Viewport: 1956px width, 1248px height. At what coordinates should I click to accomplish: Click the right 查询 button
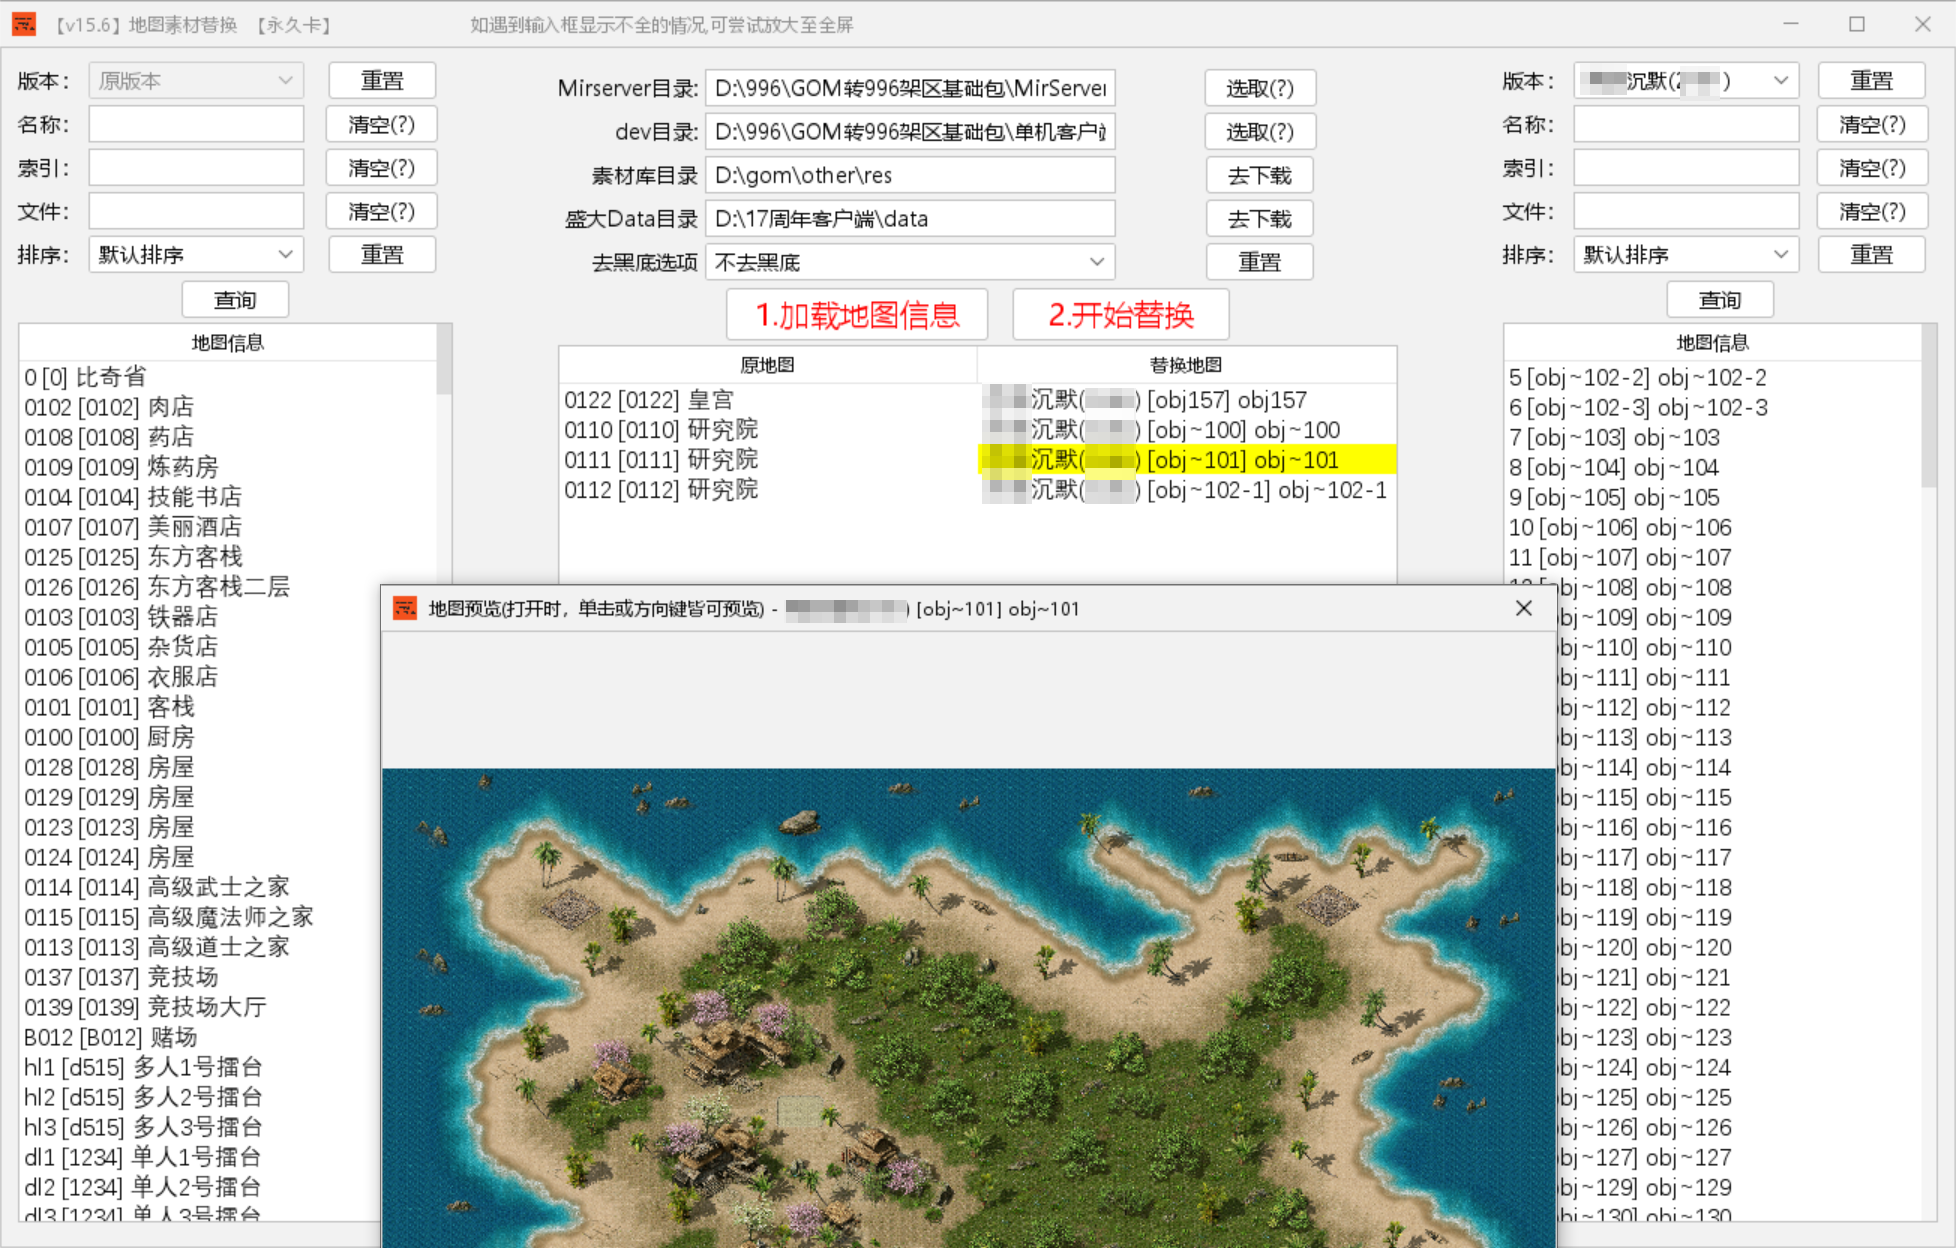point(1720,300)
